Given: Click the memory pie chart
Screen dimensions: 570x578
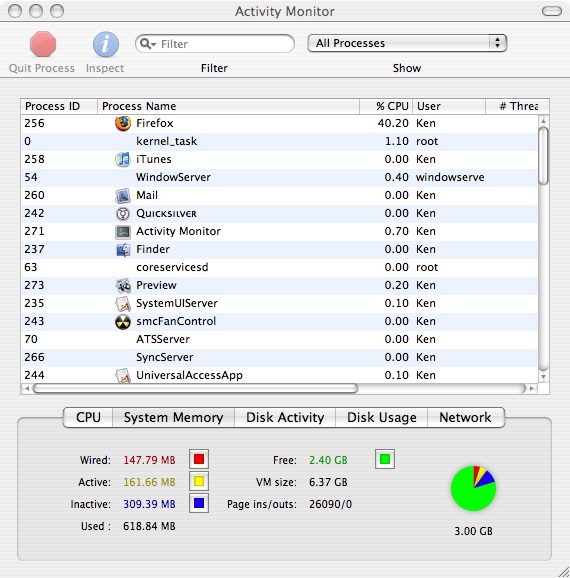Looking at the screenshot, I should 473,488.
